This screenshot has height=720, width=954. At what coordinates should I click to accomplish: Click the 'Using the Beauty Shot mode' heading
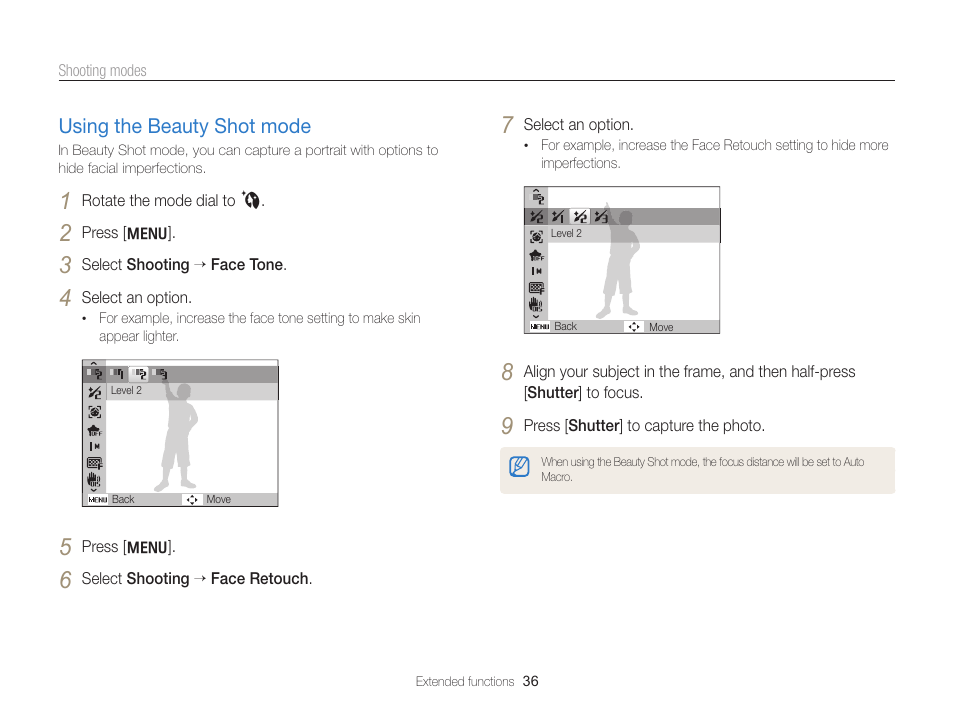coord(185,126)
